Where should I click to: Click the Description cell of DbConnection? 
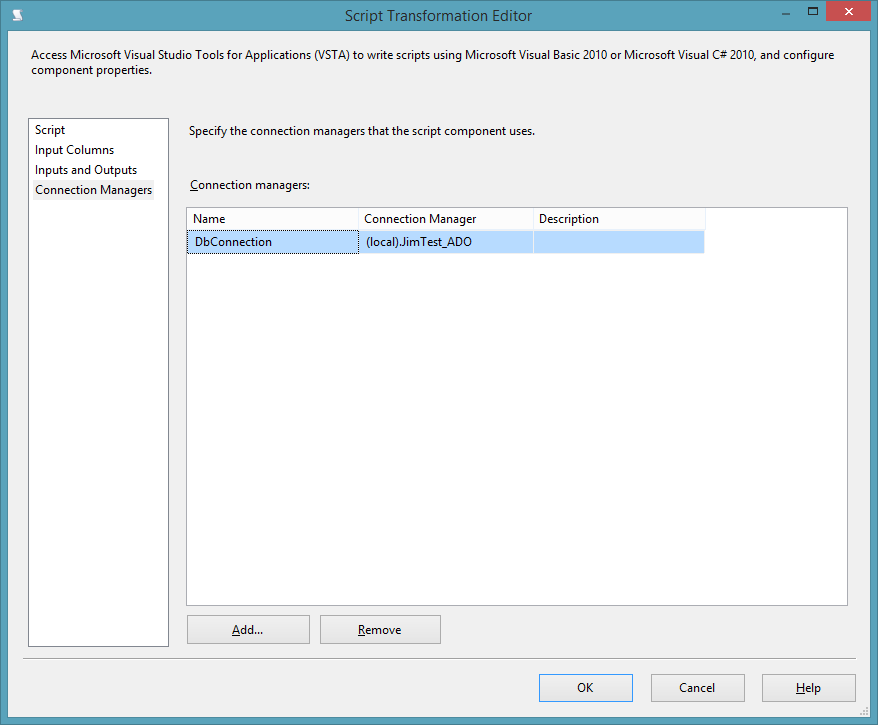(618, 241)
